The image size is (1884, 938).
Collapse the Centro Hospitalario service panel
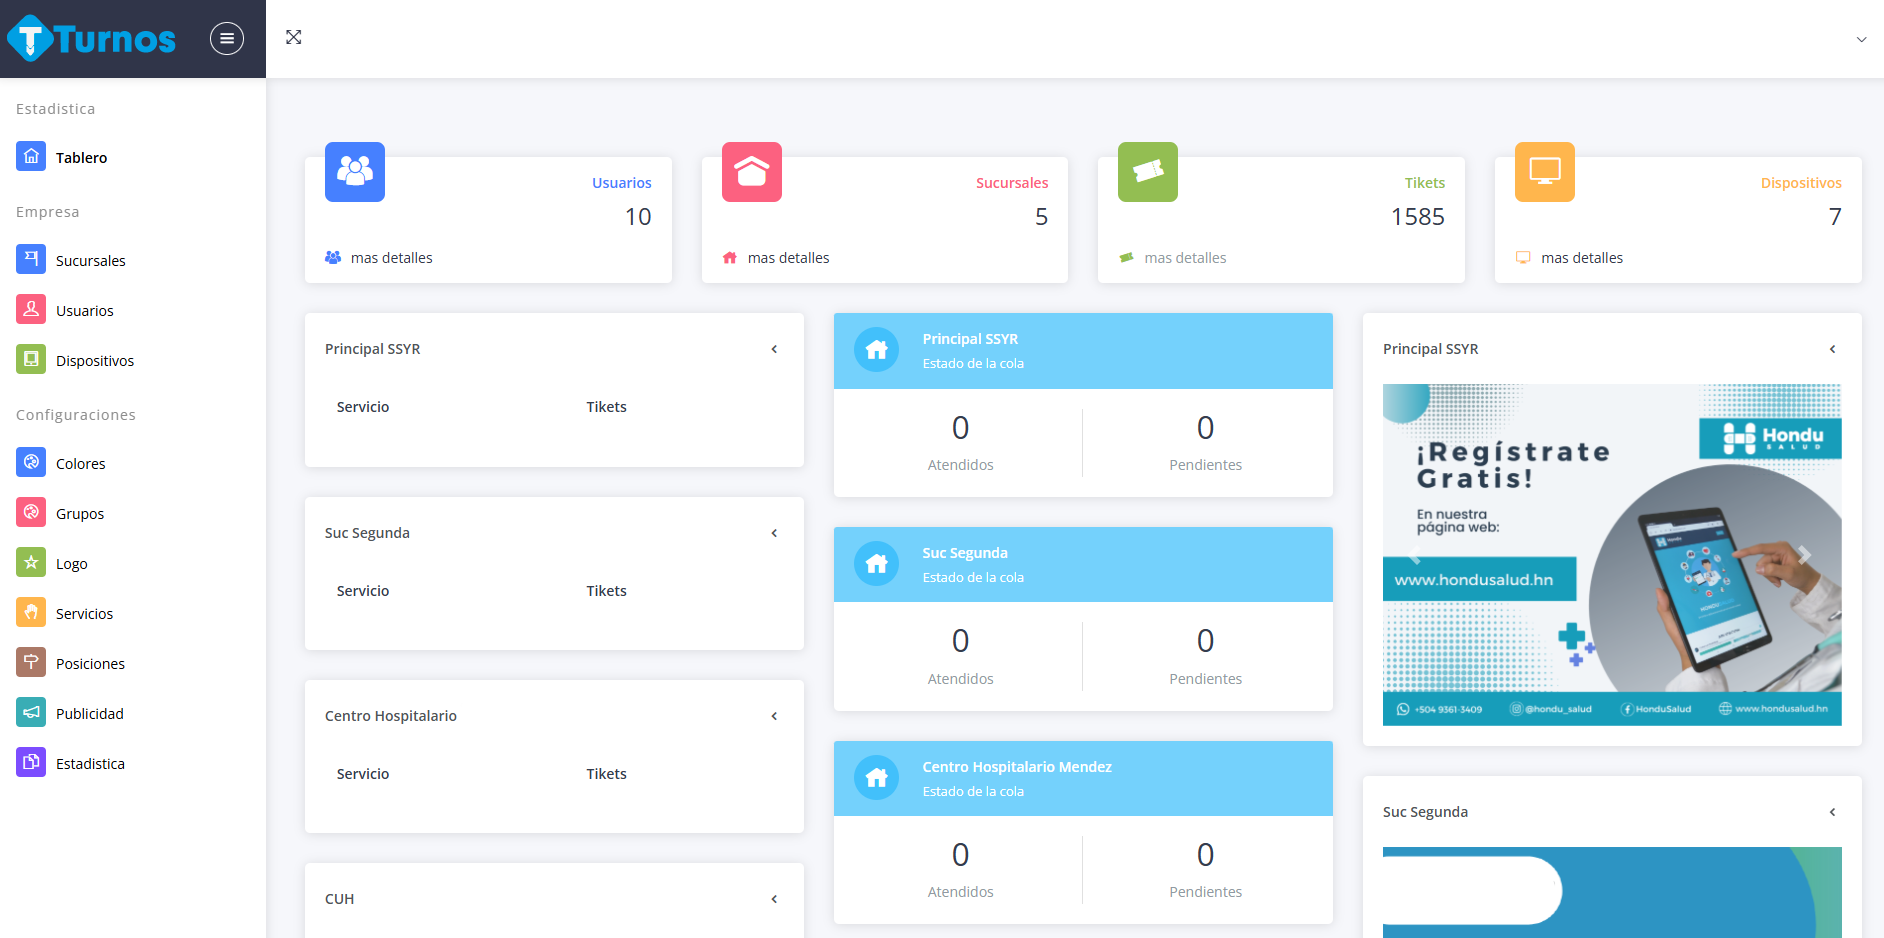(x=774, y=716)
